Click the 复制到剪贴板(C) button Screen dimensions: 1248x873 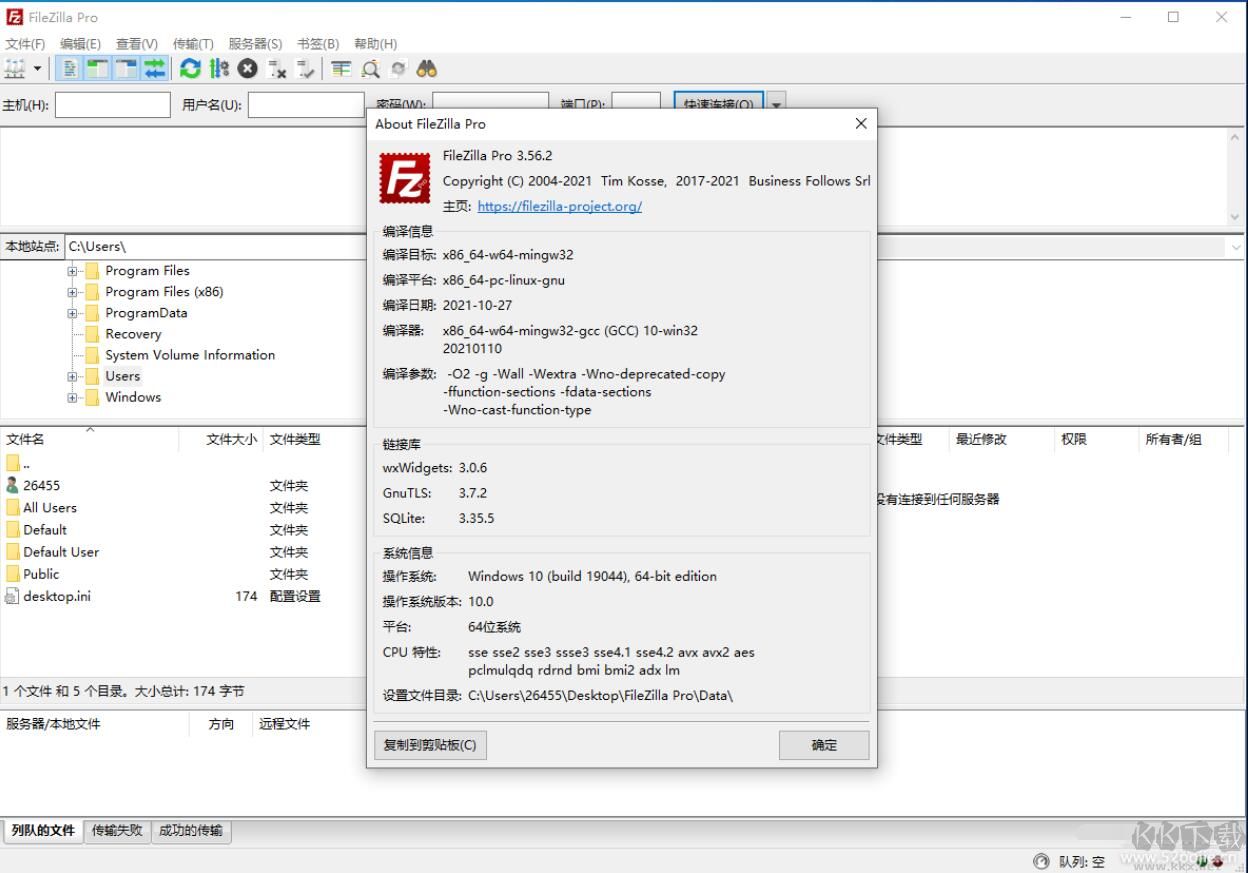point(430,745)
